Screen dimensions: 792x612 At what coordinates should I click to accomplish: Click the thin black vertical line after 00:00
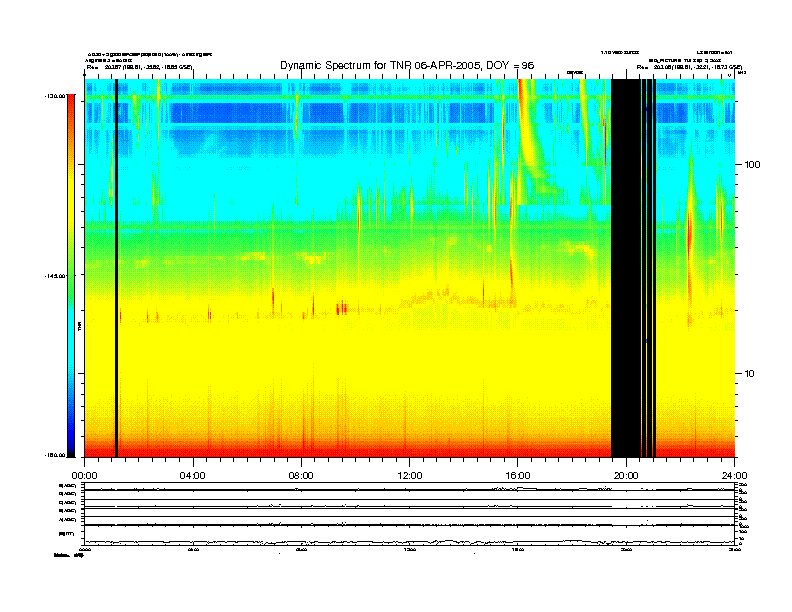[x=116, y=270]
